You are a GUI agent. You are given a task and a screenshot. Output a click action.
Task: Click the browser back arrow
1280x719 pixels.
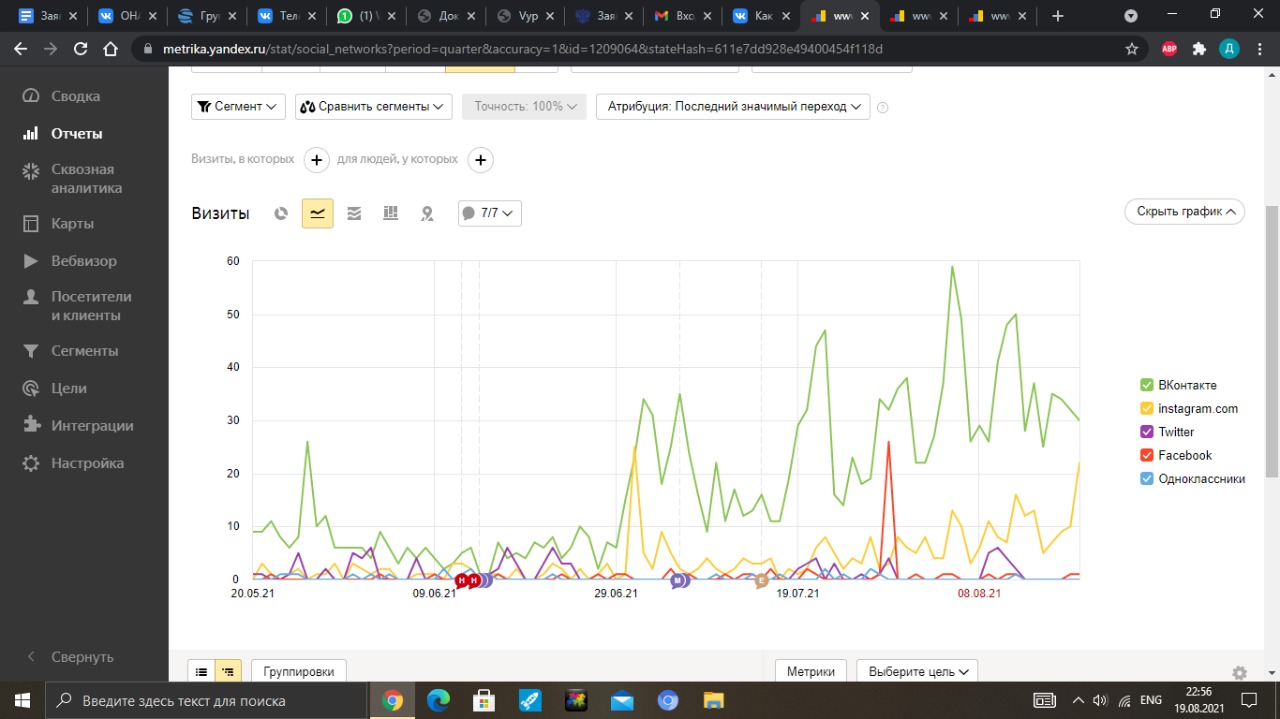[21, 49]
